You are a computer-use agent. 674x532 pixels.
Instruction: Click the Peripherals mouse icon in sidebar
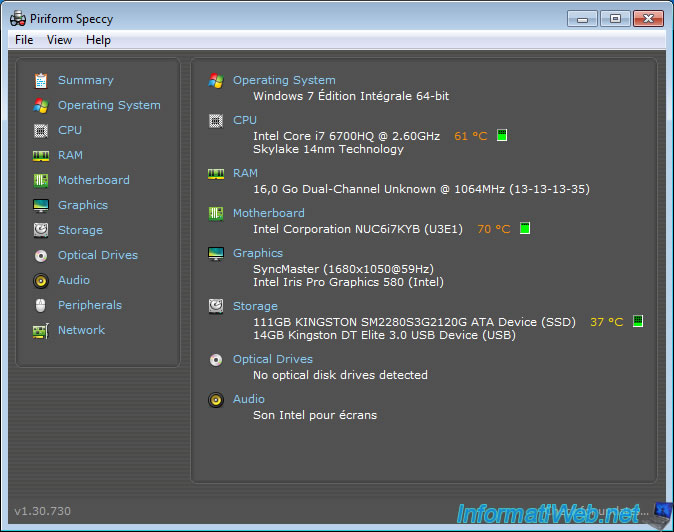click(x=41, y=306)
